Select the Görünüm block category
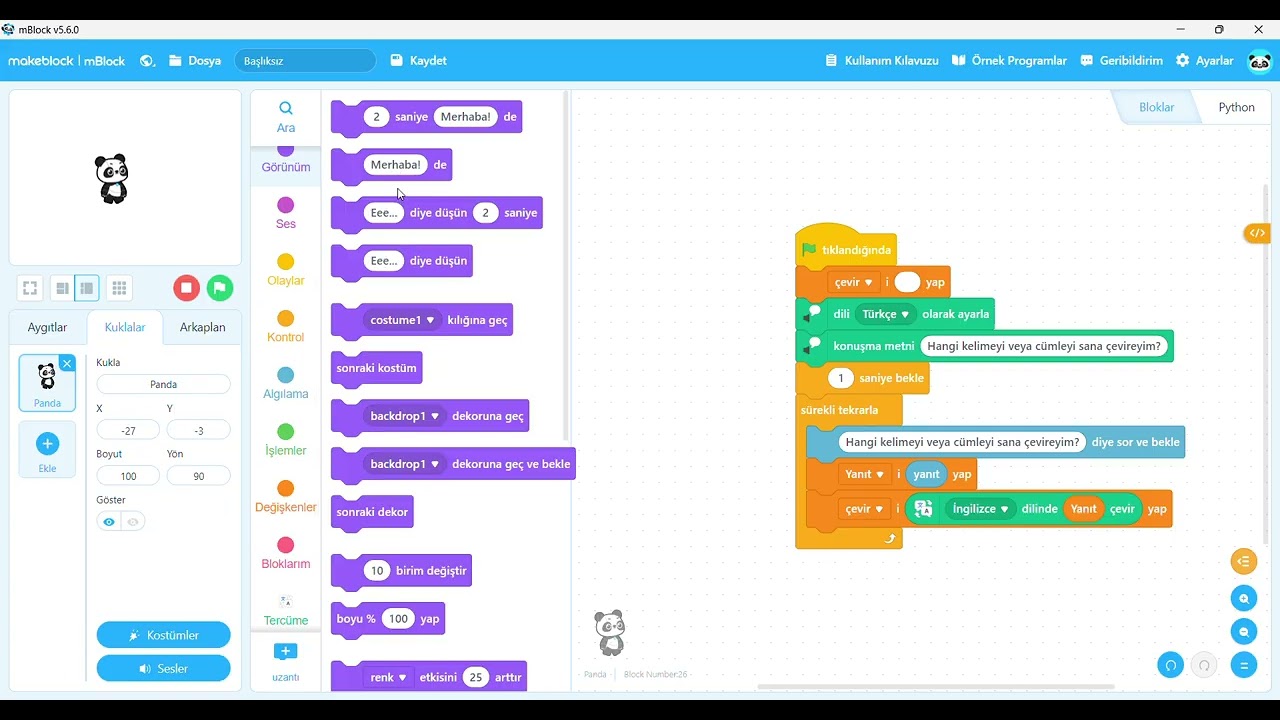 pos(286,160)
